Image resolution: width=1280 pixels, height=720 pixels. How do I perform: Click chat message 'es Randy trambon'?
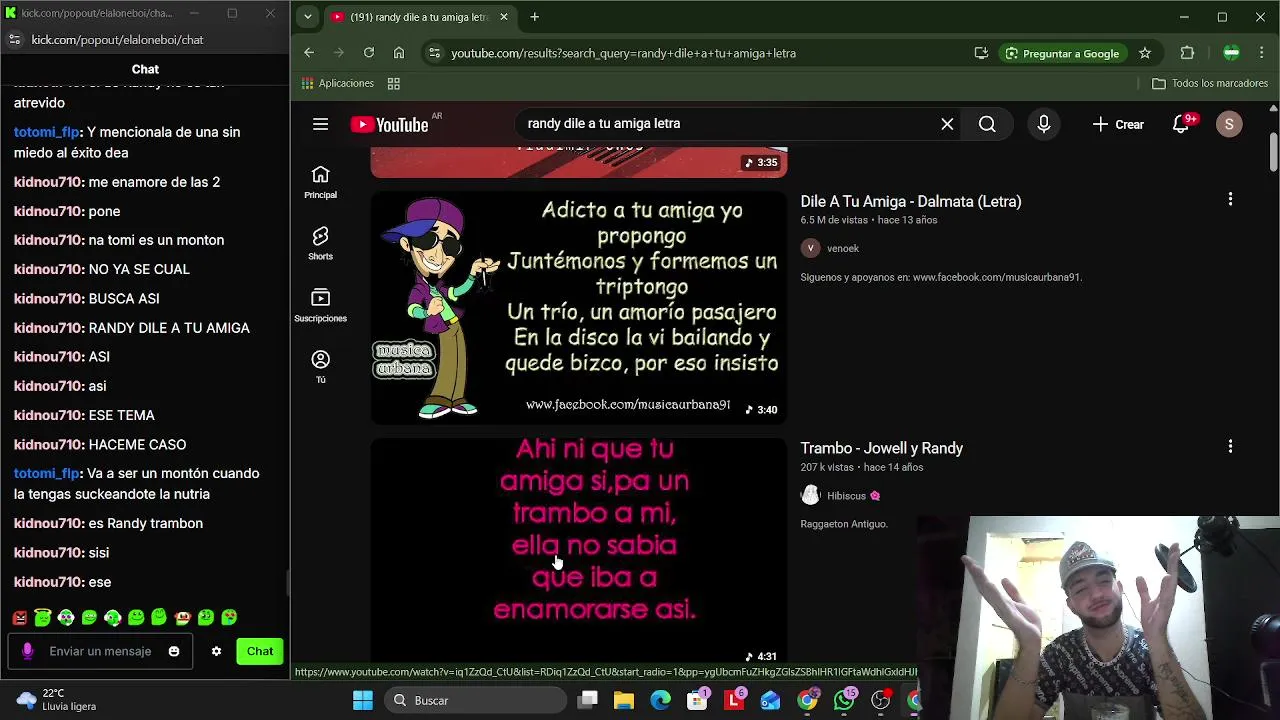pyautogui.click(x=145, y=523)
